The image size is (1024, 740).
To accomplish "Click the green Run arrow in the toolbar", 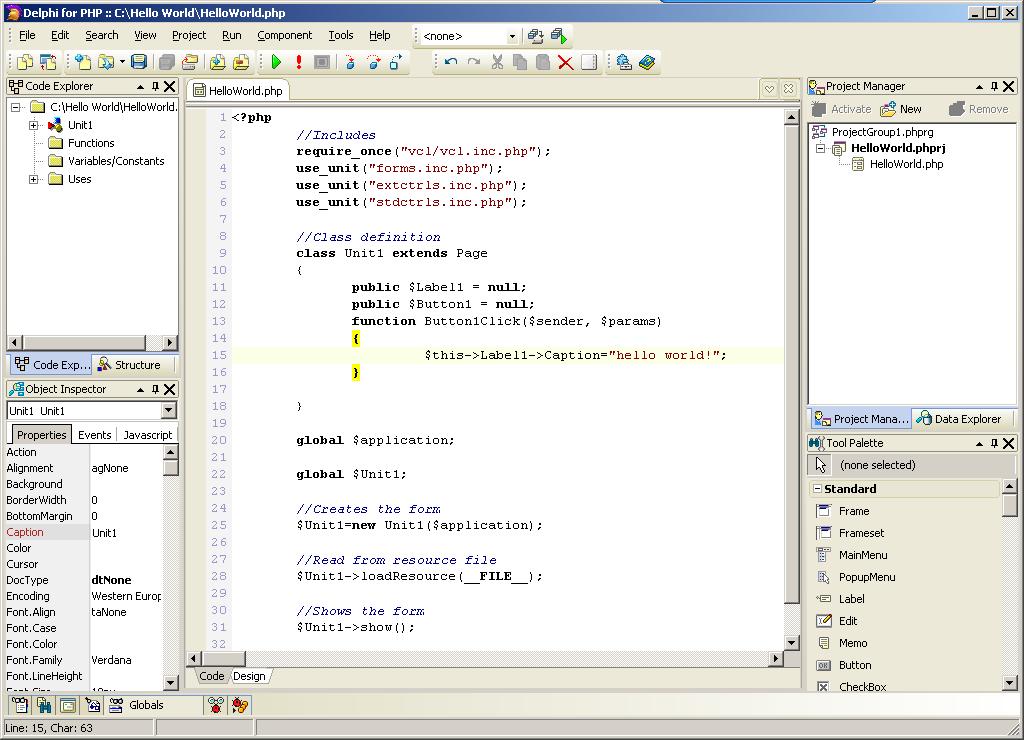I will point(276,62).
